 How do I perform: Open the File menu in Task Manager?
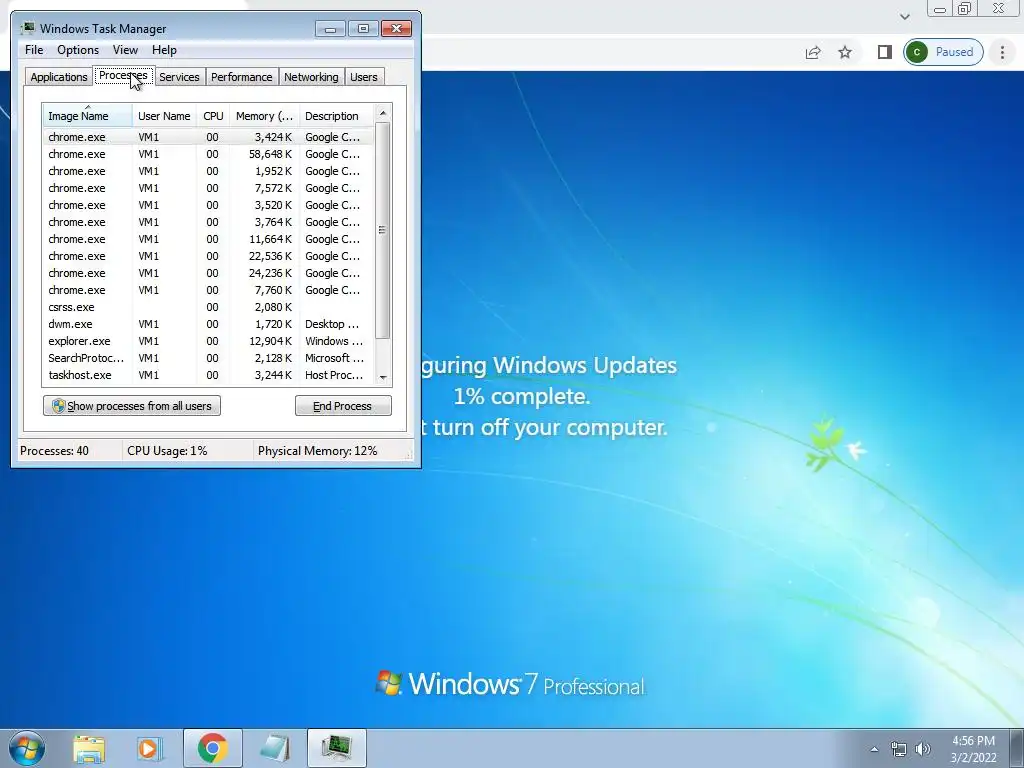[x=34, y=50]
